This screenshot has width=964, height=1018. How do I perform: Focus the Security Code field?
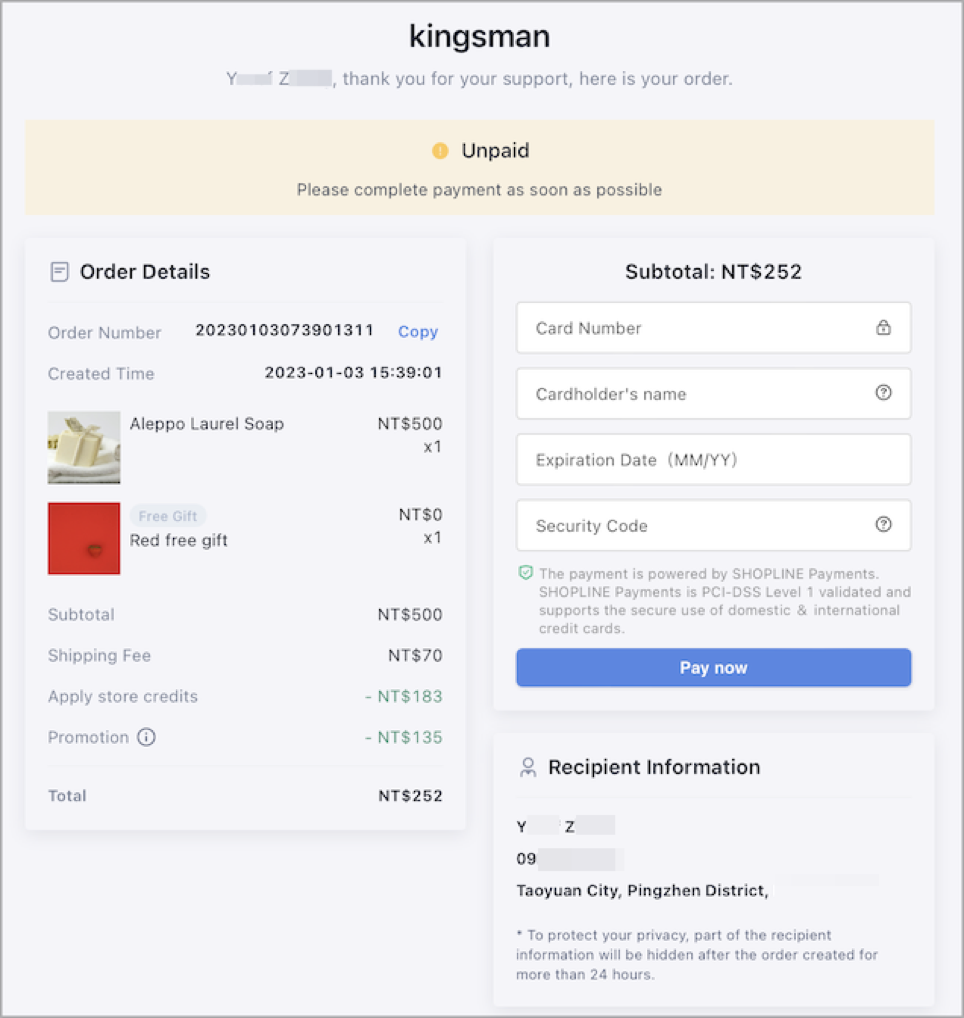click(x=713, y=525)
